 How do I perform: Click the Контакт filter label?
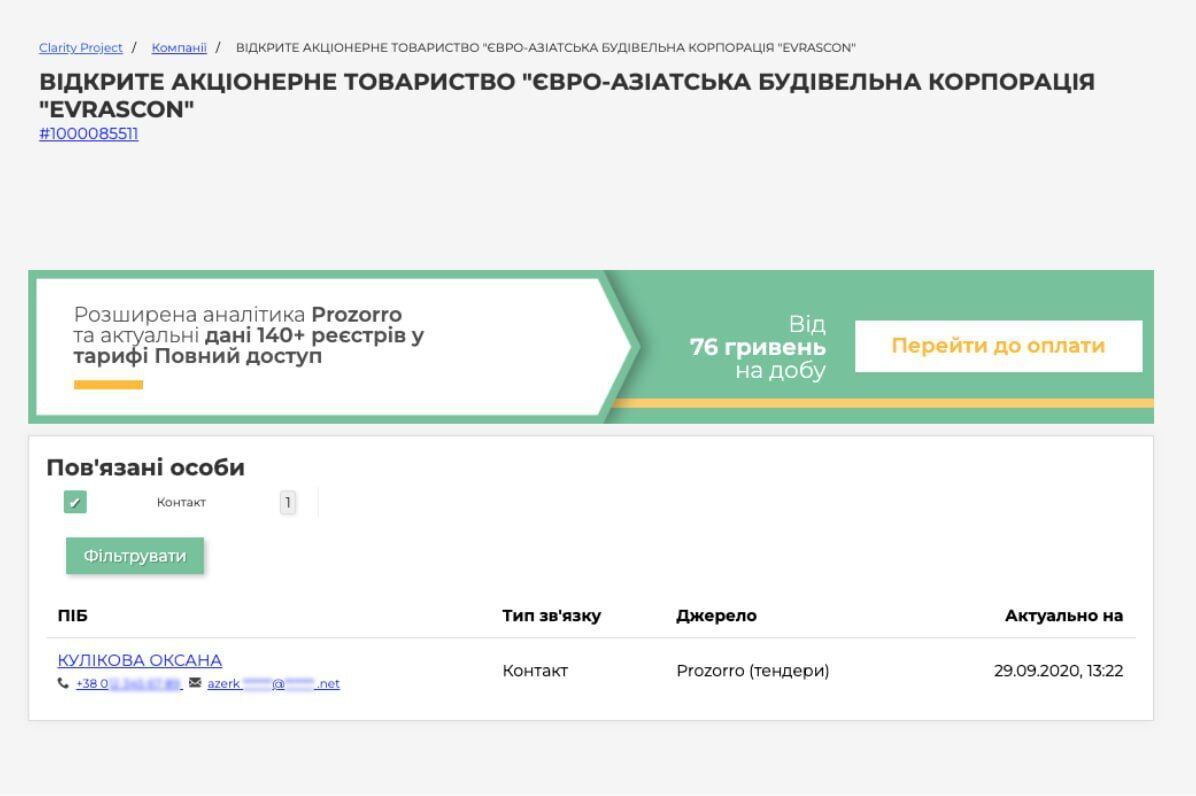click(181, 502)
